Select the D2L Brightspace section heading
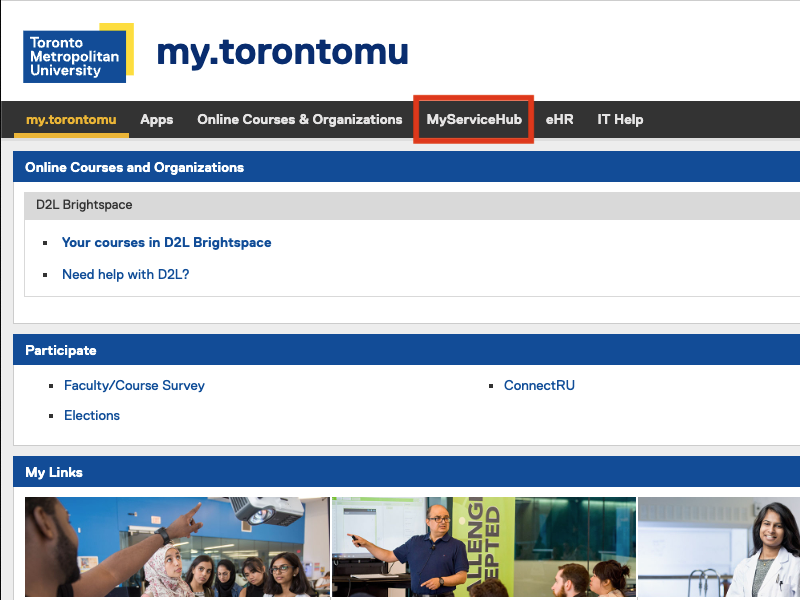 pyautogui.click(x=412, y=205)
